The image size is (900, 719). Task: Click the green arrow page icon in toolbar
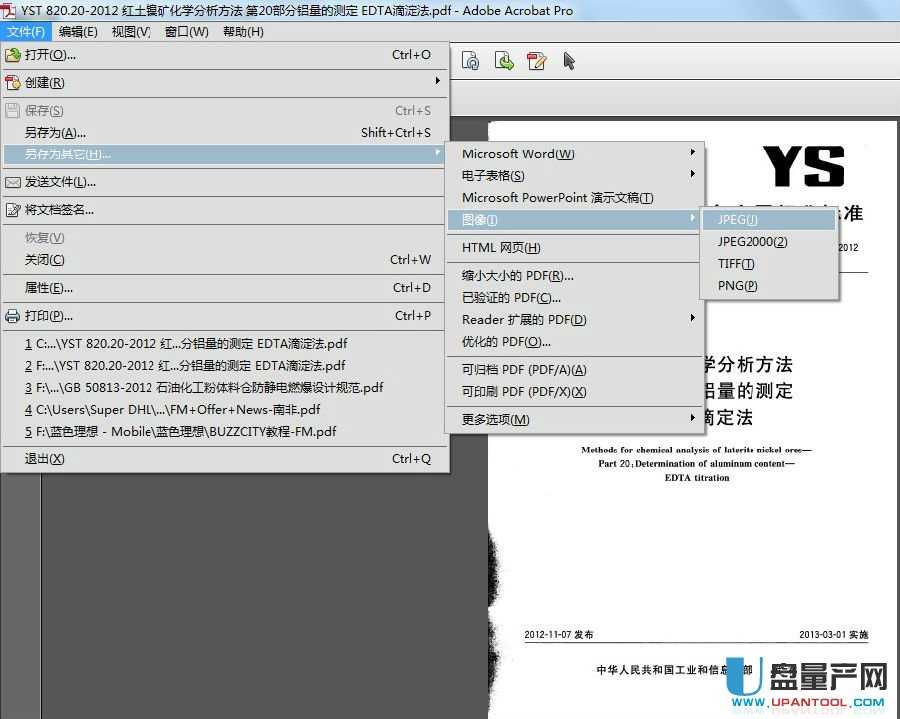[x=504, y=61]
